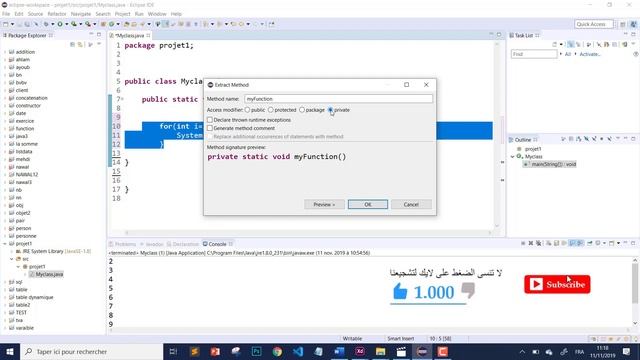Collapse the projet1 project node
The image size is (640, 360).
[x=5, y=244]
